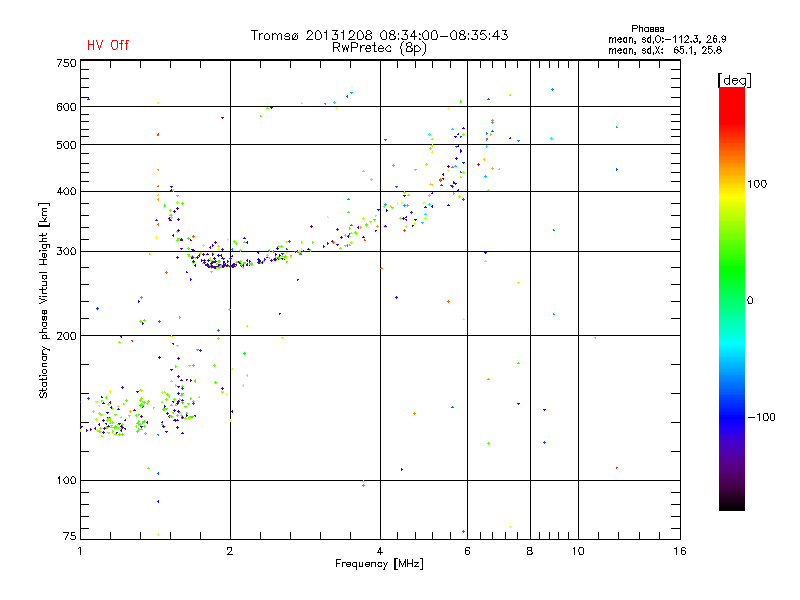The height and width of the screenshot is (600, 800).
Task: Select the 'mean, sd,O:-112.3, 26.9' line
Action: 667,39
